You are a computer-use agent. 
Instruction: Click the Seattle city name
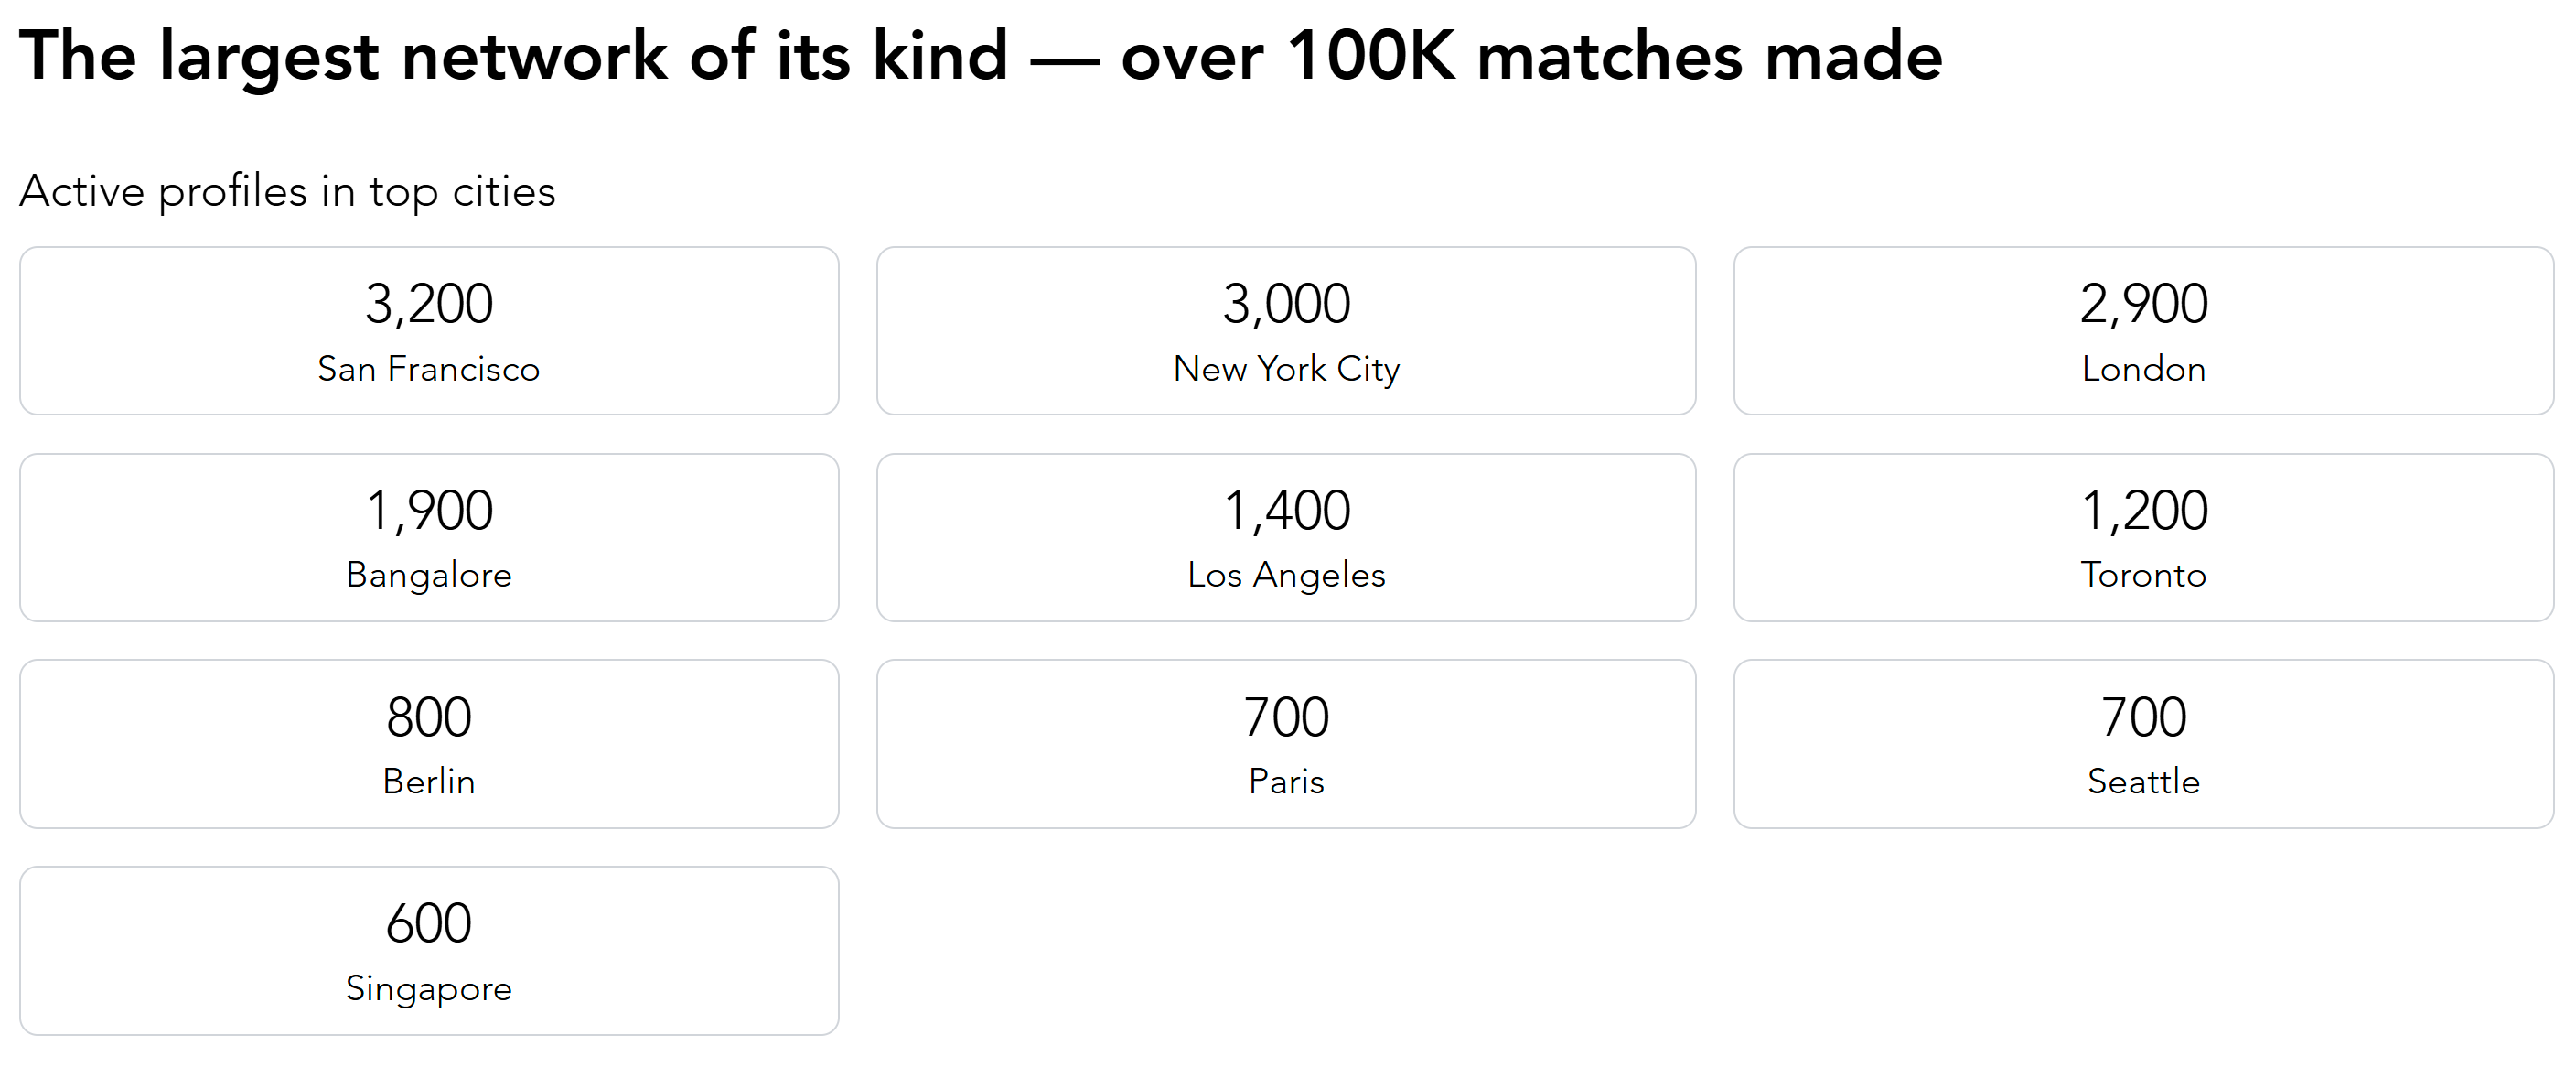[2143, 781]
